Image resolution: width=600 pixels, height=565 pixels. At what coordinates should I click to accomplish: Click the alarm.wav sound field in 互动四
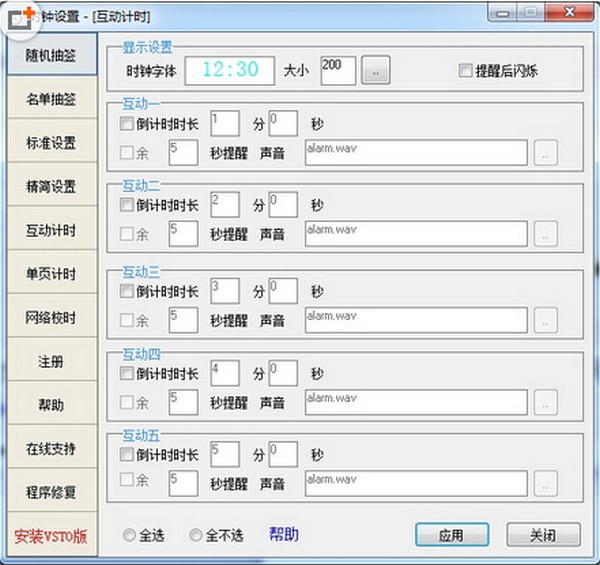point(416,402)
